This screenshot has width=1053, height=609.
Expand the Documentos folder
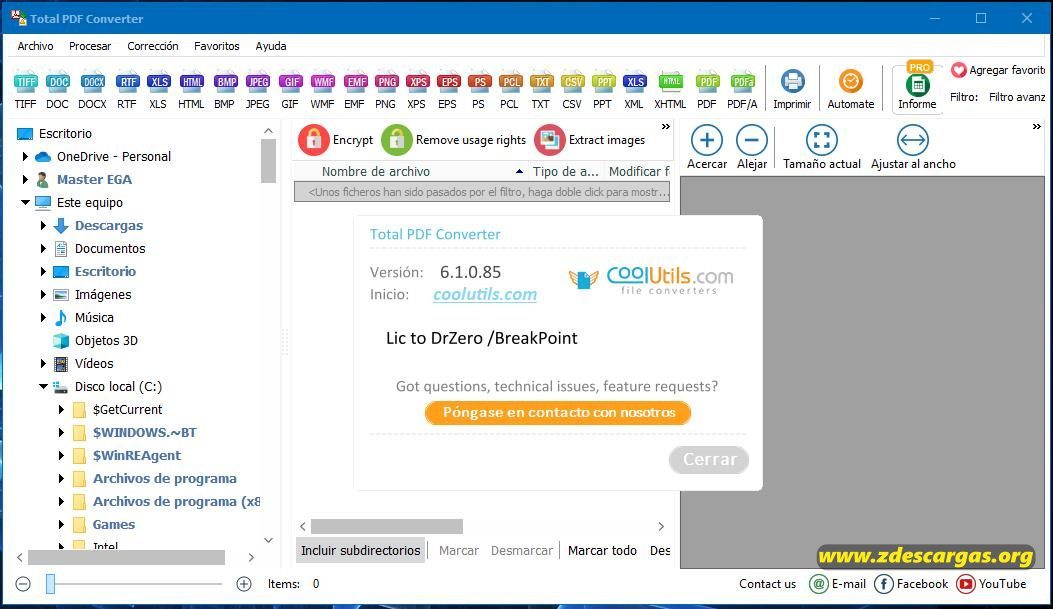click(x=44, y=248)
